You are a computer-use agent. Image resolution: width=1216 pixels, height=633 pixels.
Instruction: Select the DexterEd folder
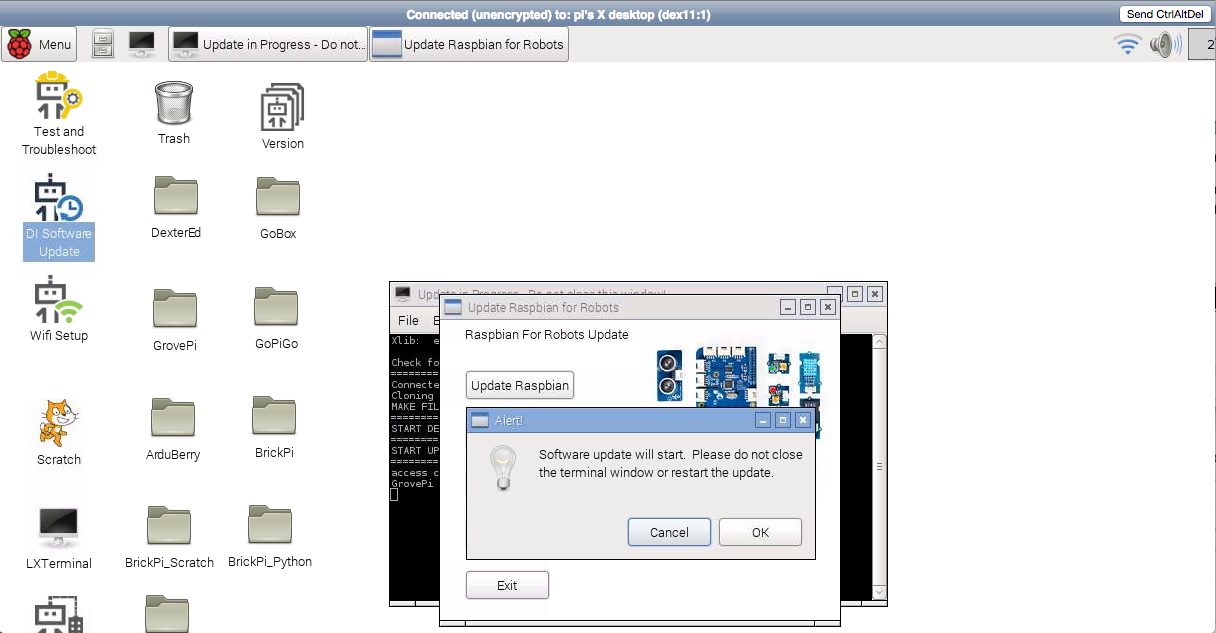[176, 208]
